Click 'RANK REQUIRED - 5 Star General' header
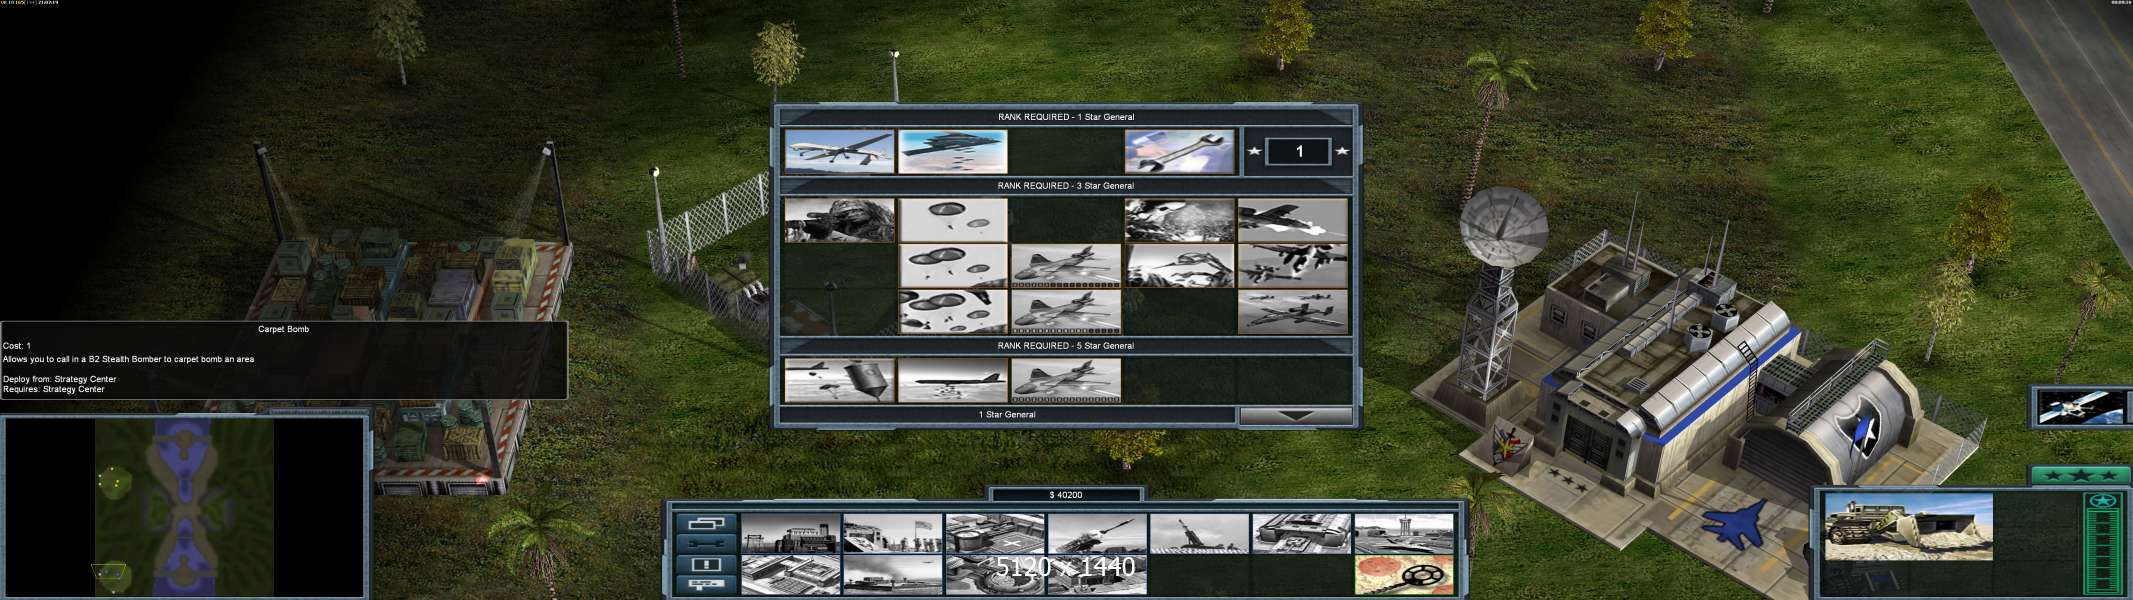The image size is (2133, 600). [x=1066, y=346]
